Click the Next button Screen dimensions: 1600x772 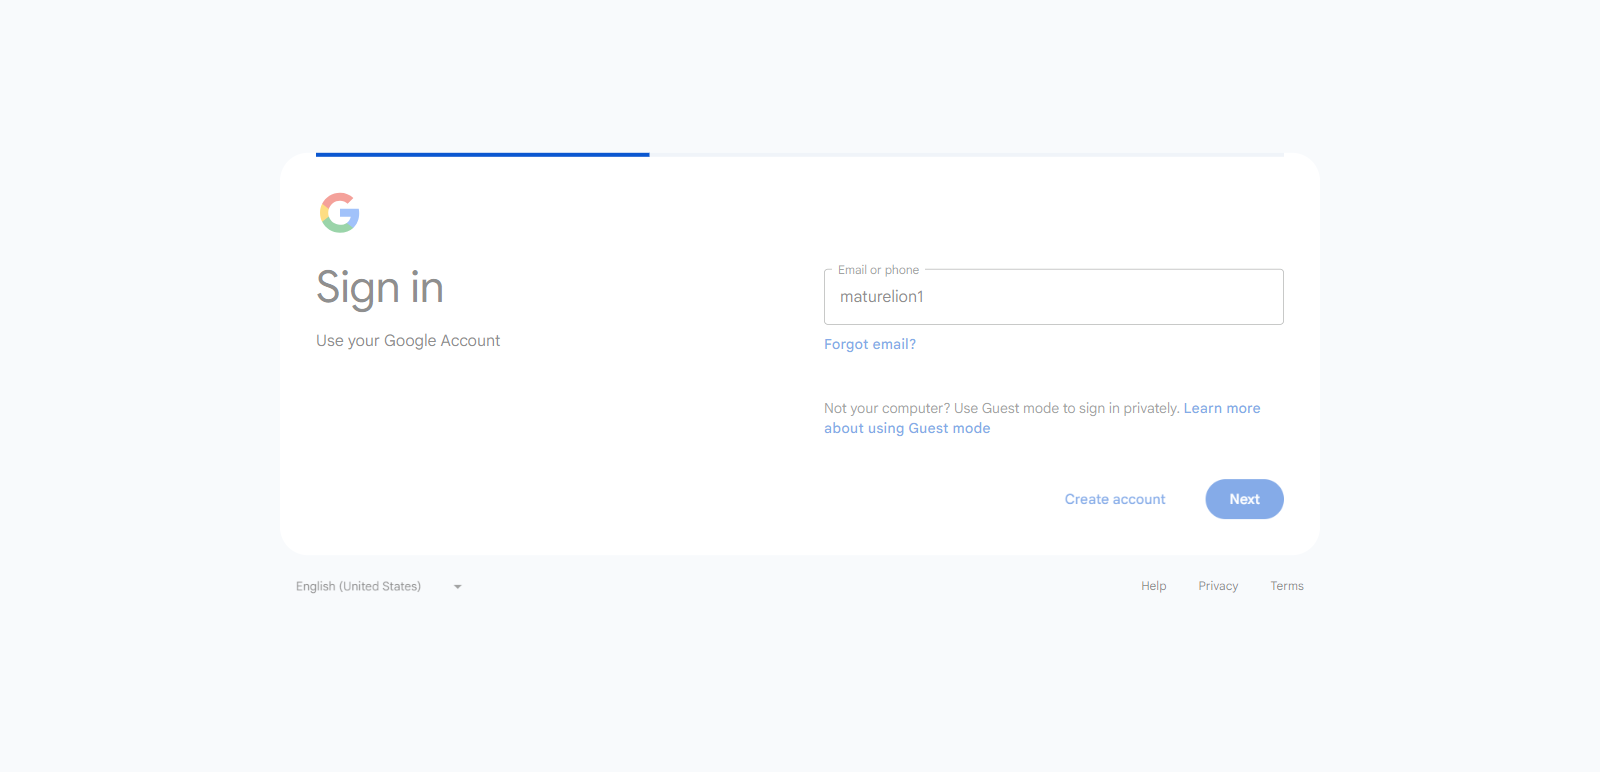tap(1245, 499)
